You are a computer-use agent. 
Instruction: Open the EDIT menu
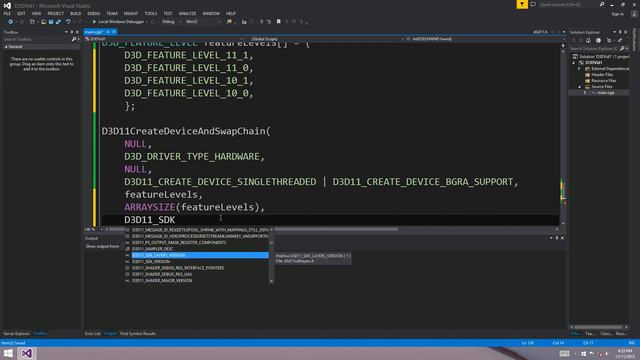tap(21, 13)
